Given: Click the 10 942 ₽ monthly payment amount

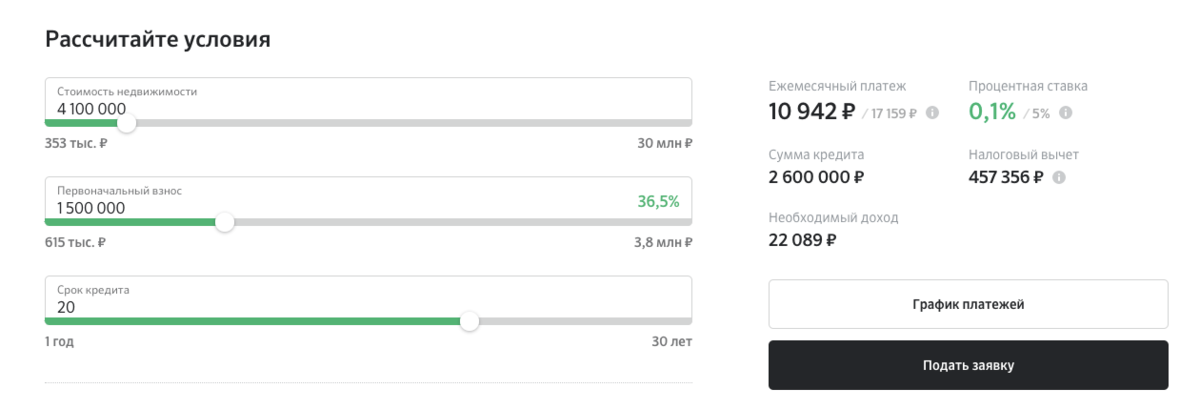Looking at the screenshot, I should [811, 112].
